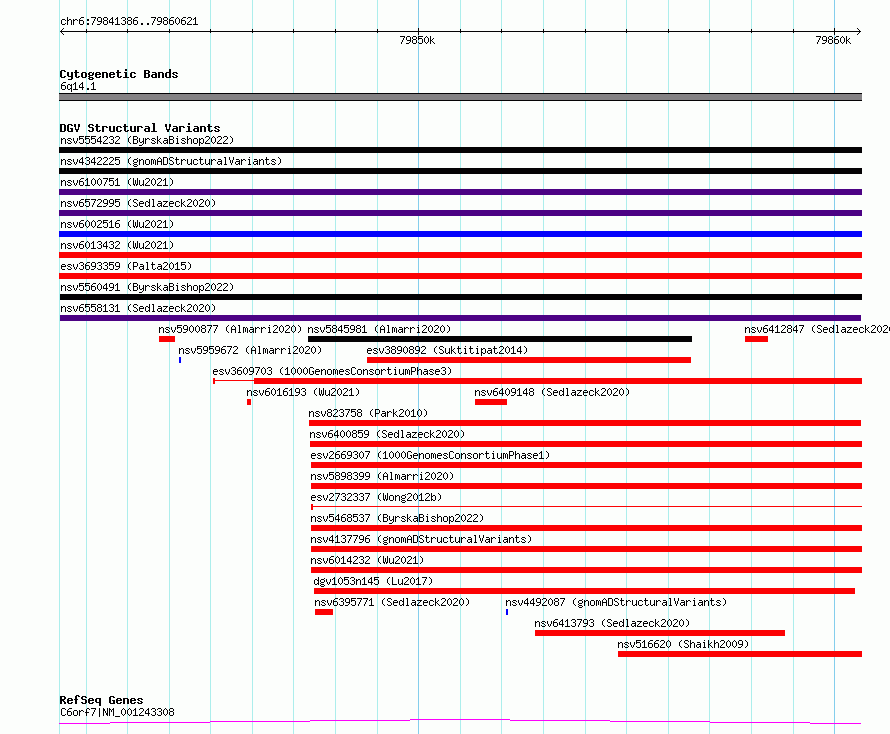
Task: Open the esv3890892 (Suktitipat2014) label
Action: (447, 350)
